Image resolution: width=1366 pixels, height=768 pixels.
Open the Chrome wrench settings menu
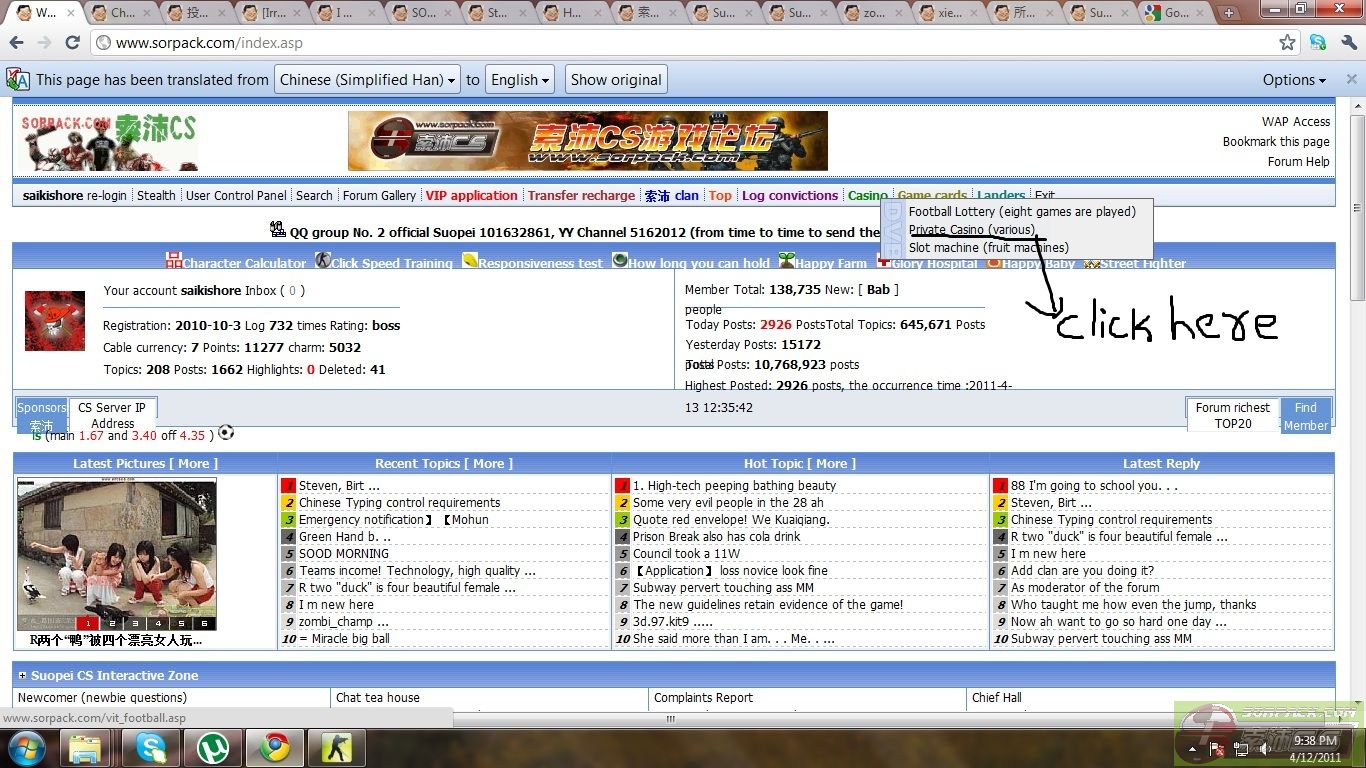click(1348, 43)
